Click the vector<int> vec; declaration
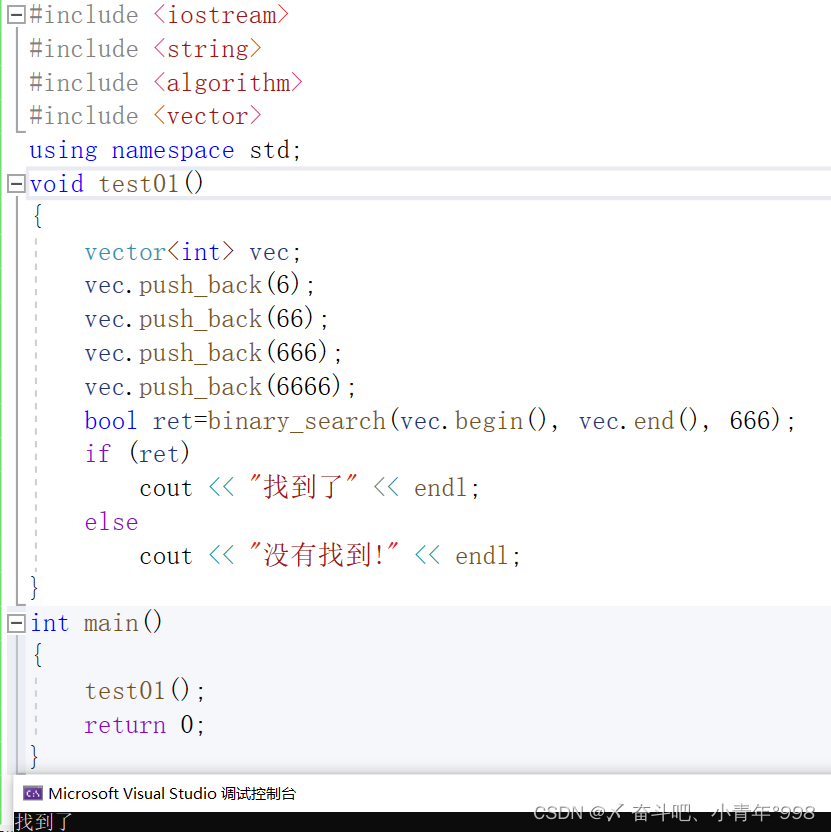 (x=193, y=252)
